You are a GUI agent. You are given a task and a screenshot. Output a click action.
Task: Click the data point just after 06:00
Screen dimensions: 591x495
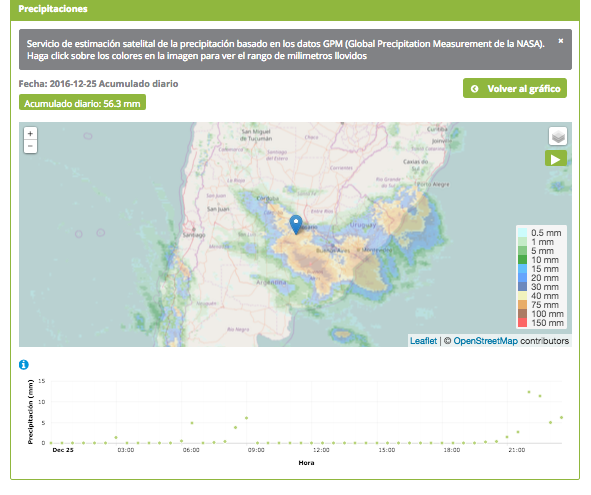click(x=192, y=423)
